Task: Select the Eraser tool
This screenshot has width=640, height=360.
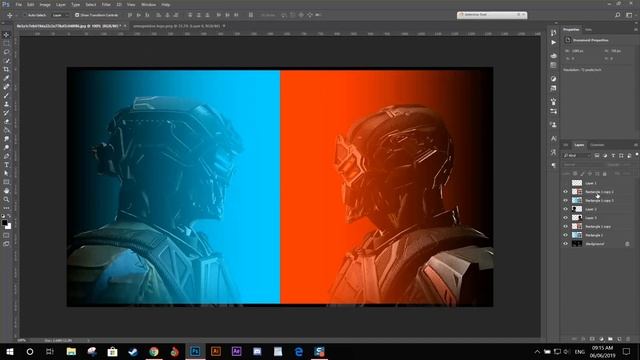Action: [6, 121]
